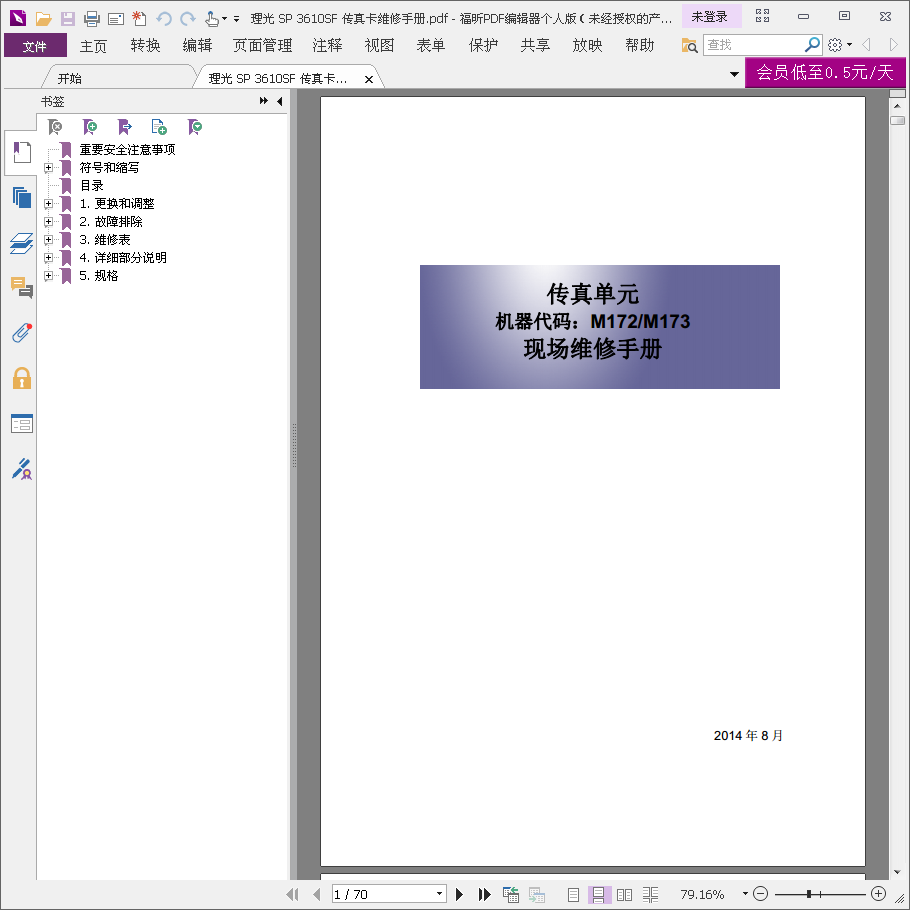Open a file with the folder icon
Screen dimensions: 910x910
pyautogui.click(x=44, y=19)
